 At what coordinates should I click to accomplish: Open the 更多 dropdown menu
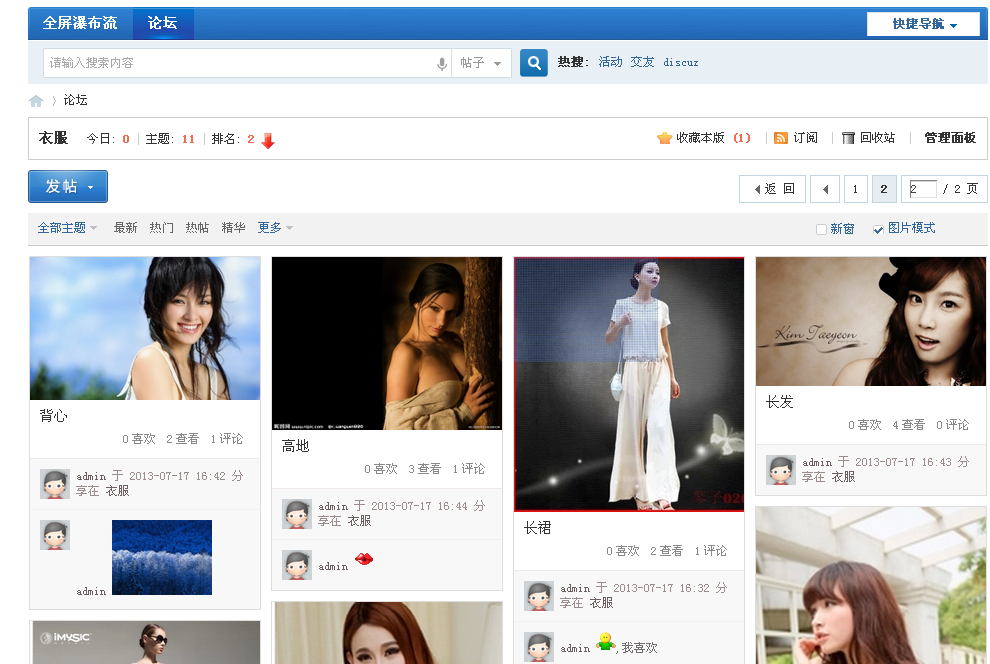point(272,228)
